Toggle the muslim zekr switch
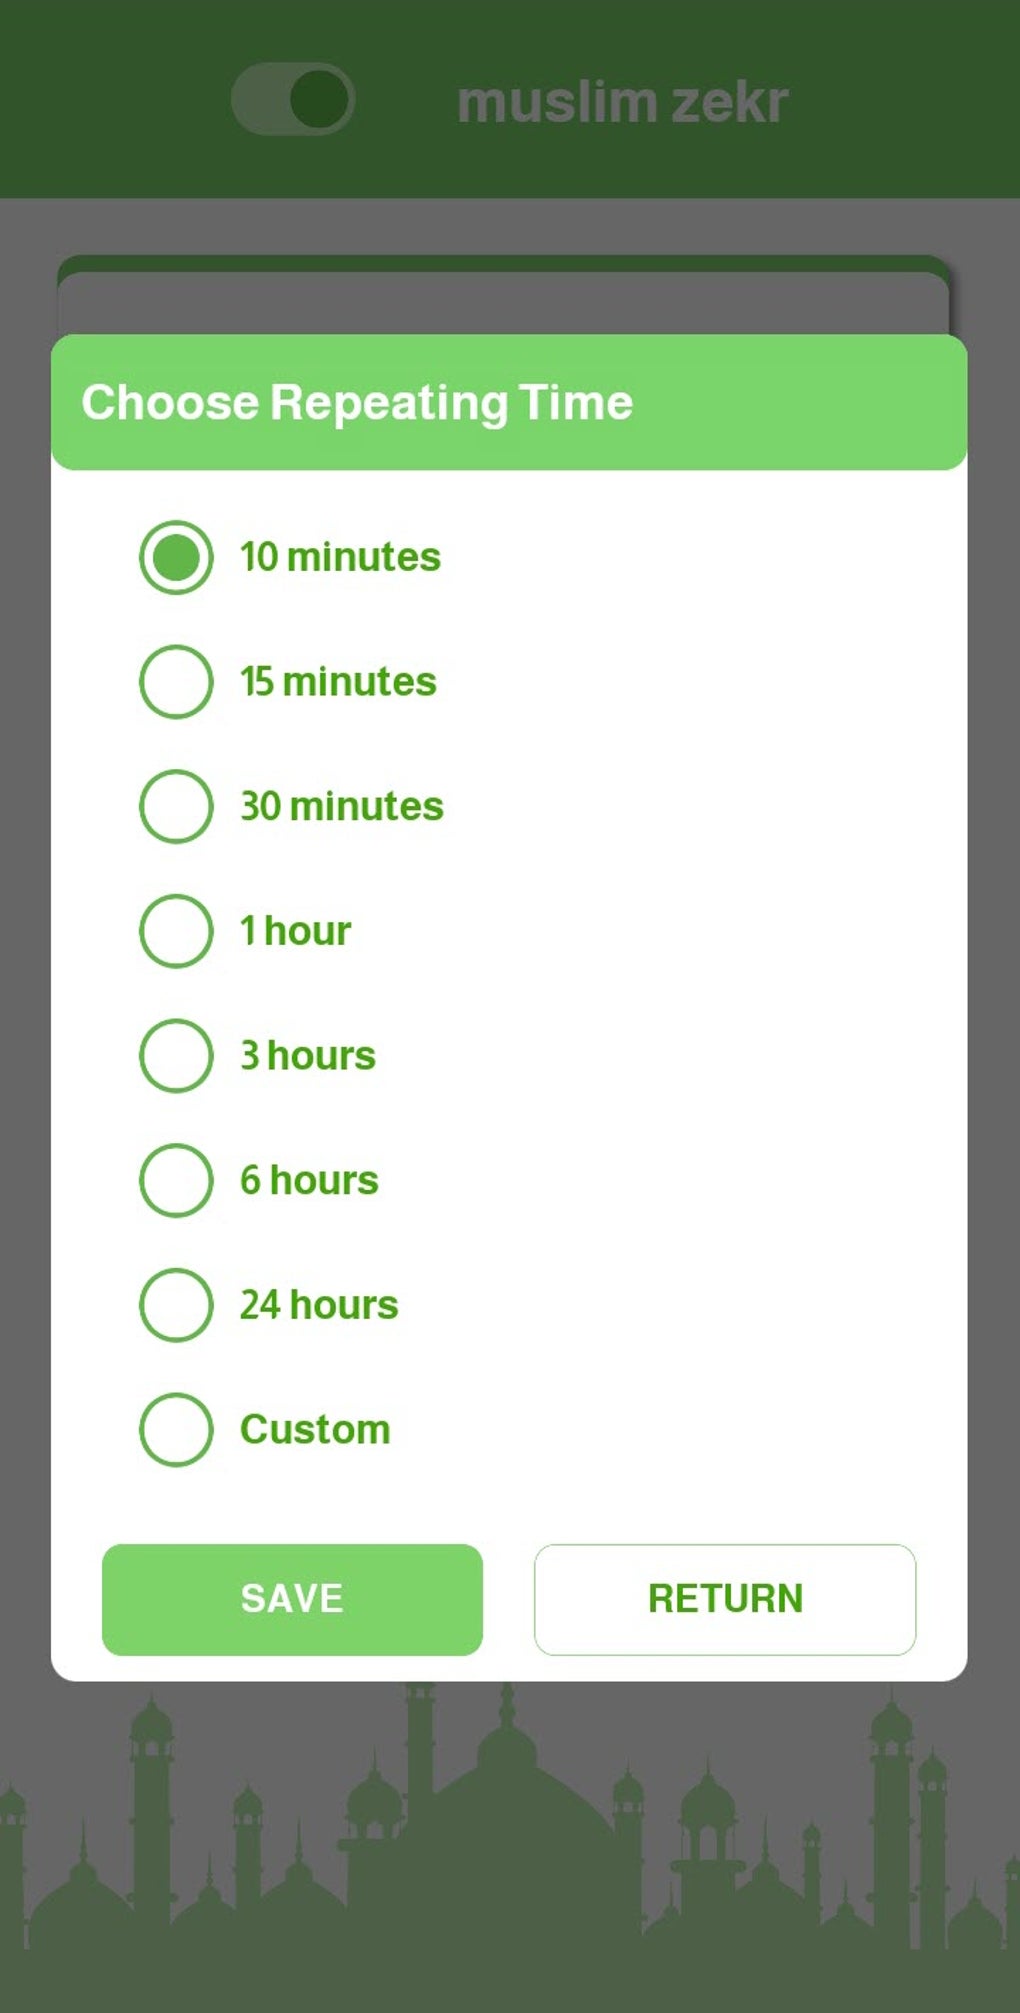This screenshot has width=1020, height=2013. pyautogui.click(x=293, y=100)
